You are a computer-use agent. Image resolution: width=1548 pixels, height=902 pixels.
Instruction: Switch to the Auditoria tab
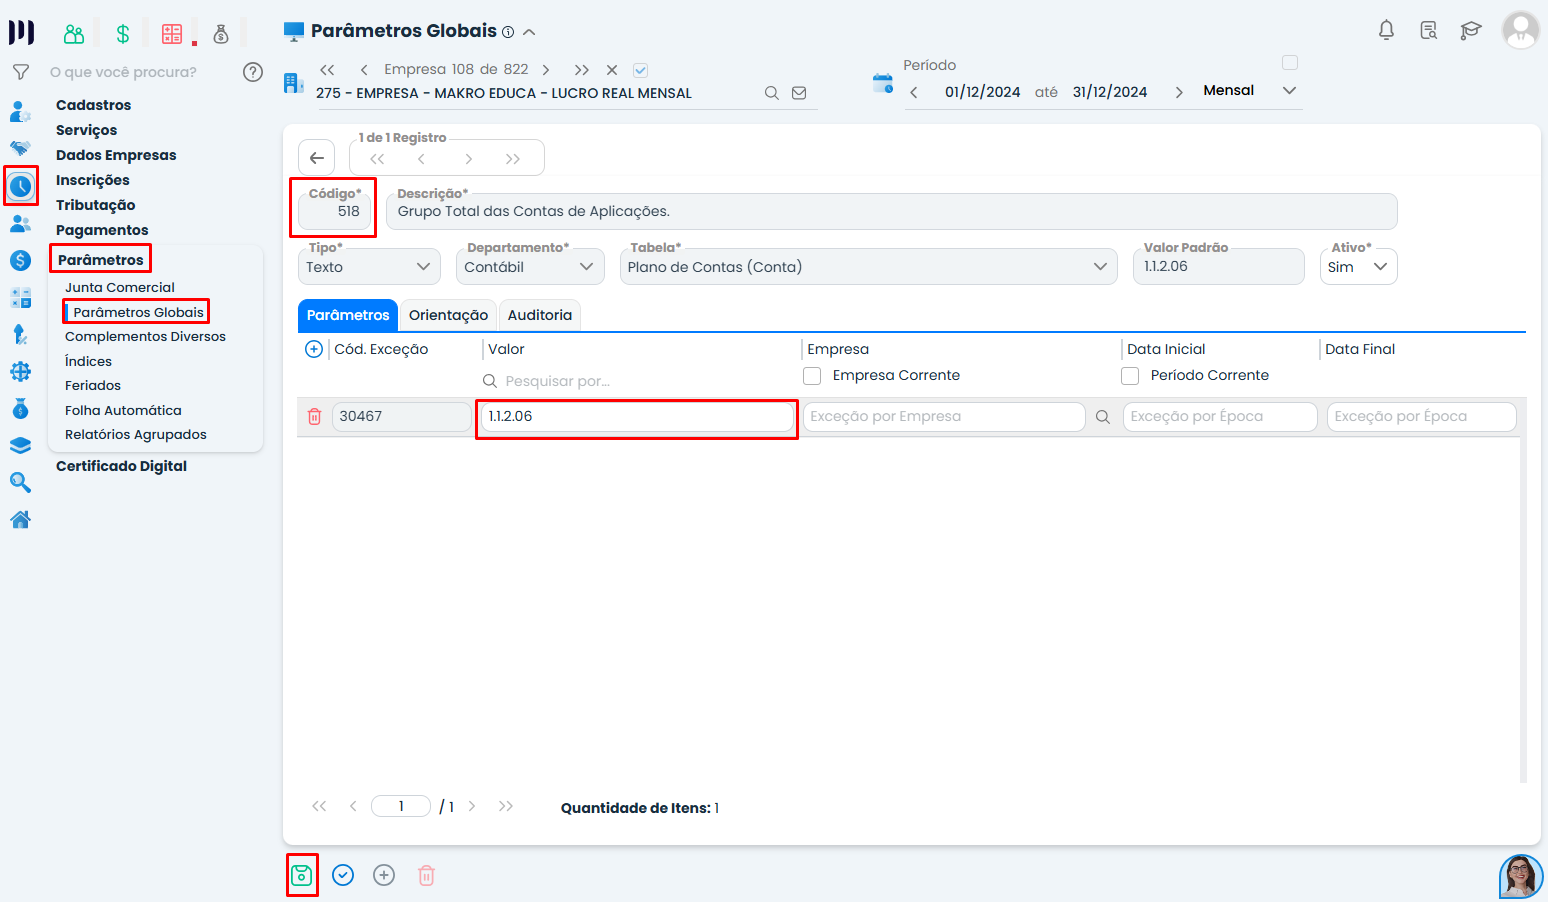(539, 315)
